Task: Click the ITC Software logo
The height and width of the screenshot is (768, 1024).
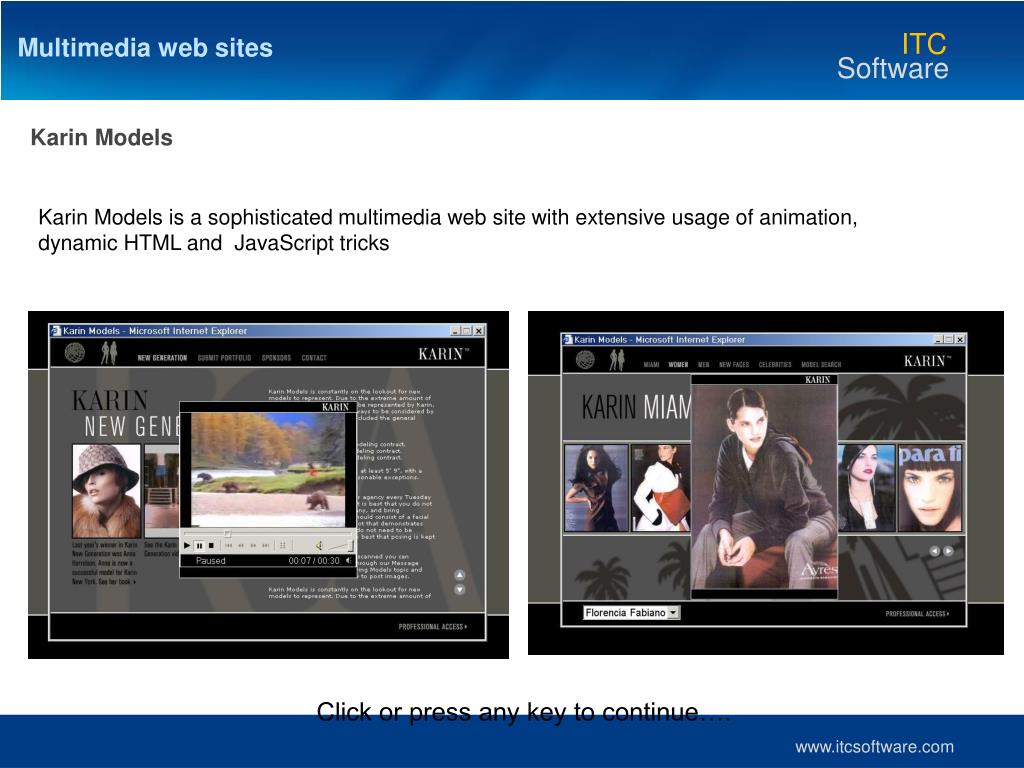Action: tap(893, 56)
